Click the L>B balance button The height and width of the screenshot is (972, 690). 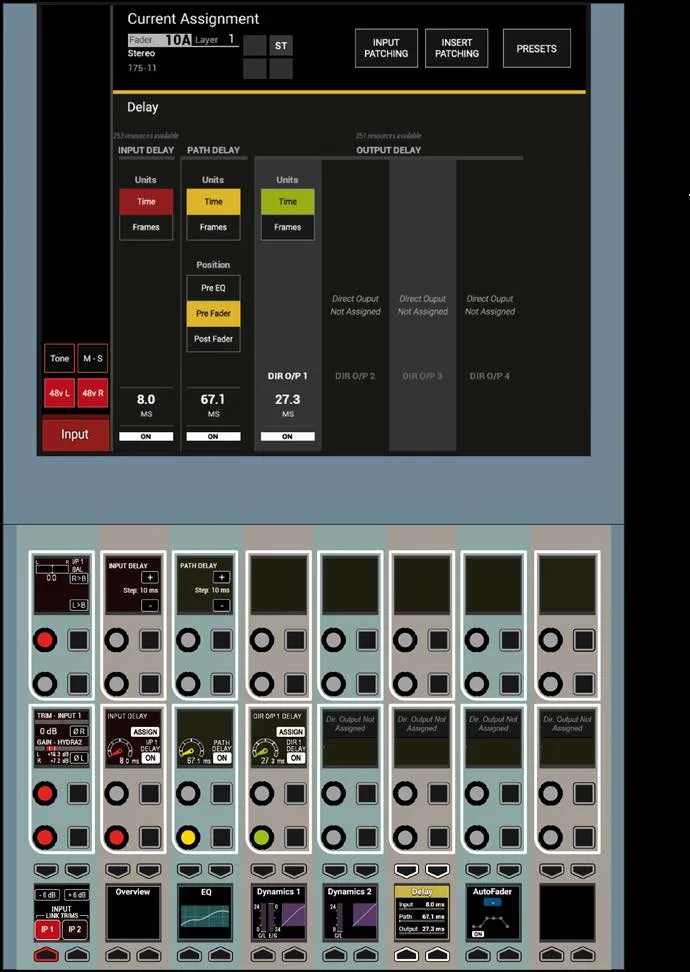coord(79,605)
